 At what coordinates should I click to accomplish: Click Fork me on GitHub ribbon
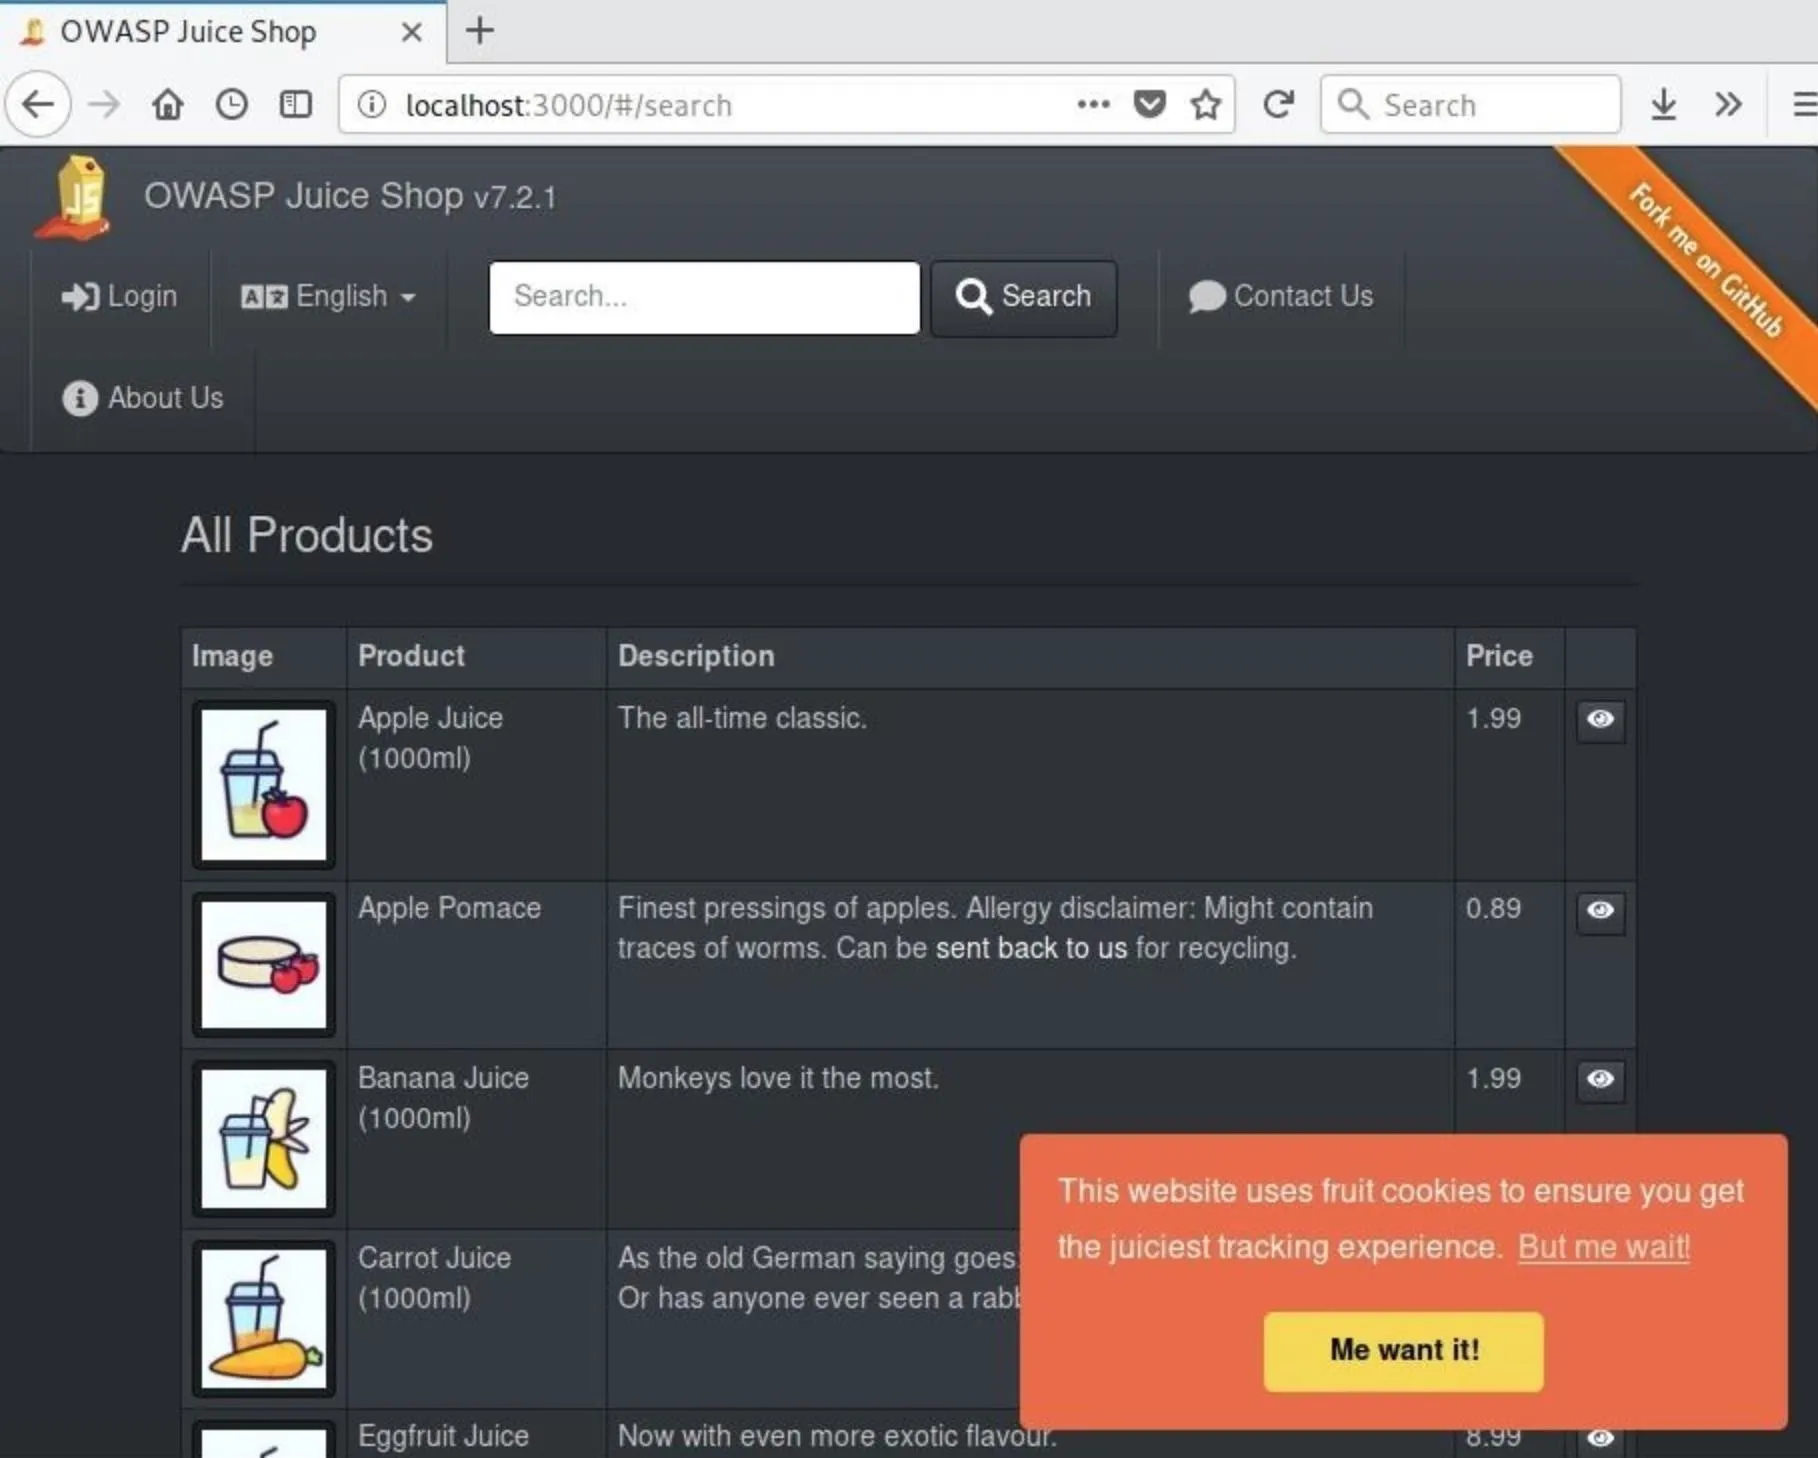pyautogui.click(x=1705, y=261)
